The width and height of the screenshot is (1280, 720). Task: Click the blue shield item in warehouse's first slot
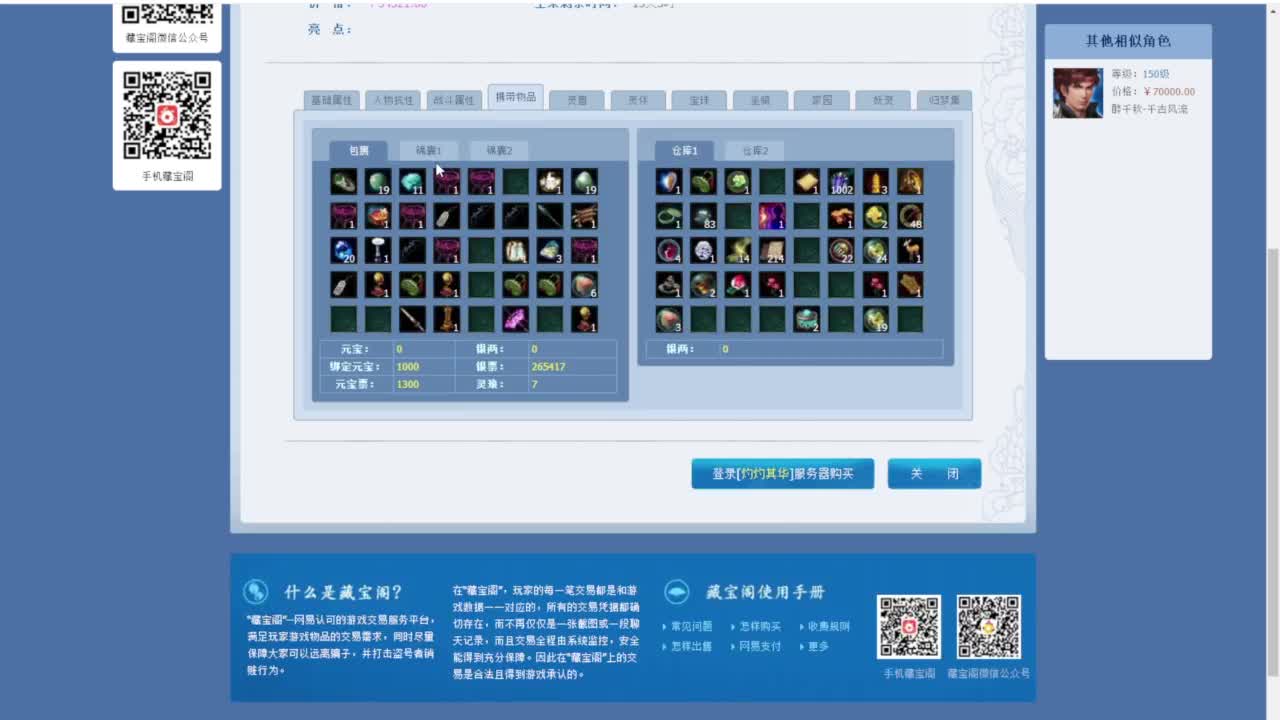pyautogui.click(x=669, y=182)
